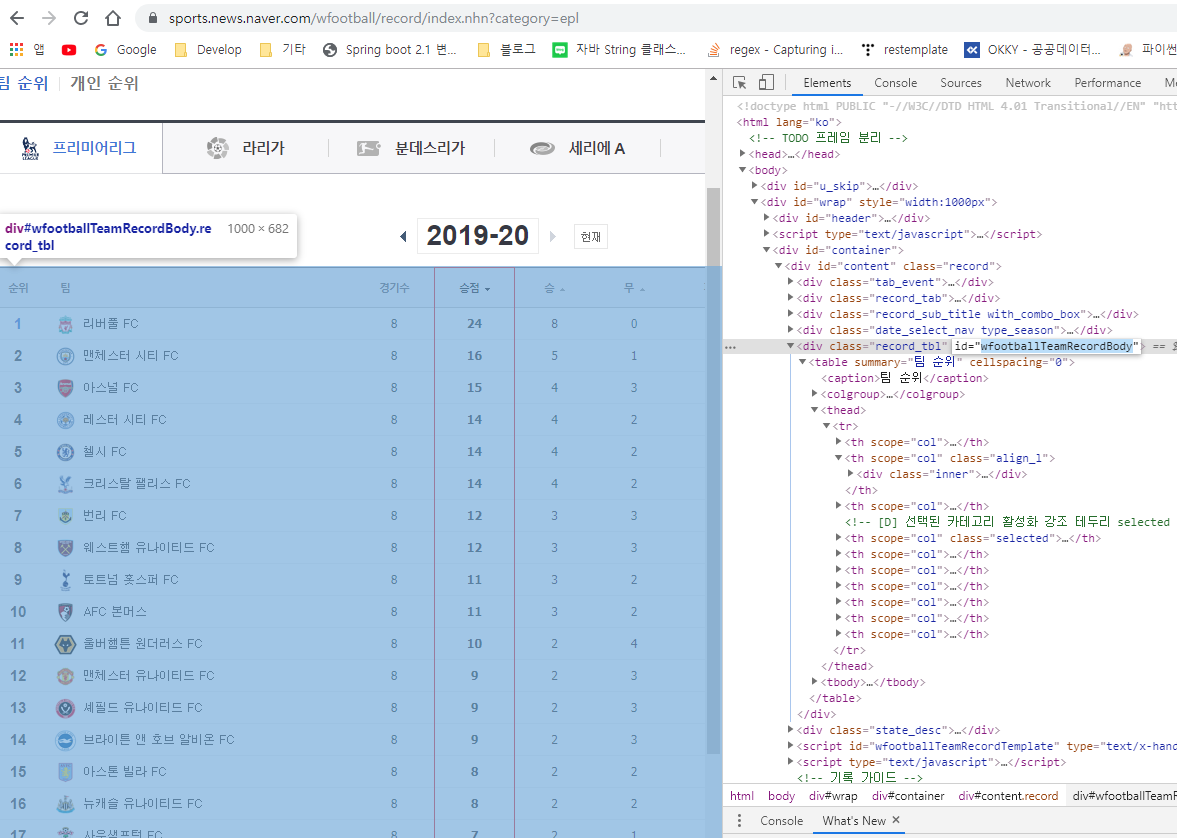Click the 브라이튼 앤 호브 알비온 FC logo

65,740
